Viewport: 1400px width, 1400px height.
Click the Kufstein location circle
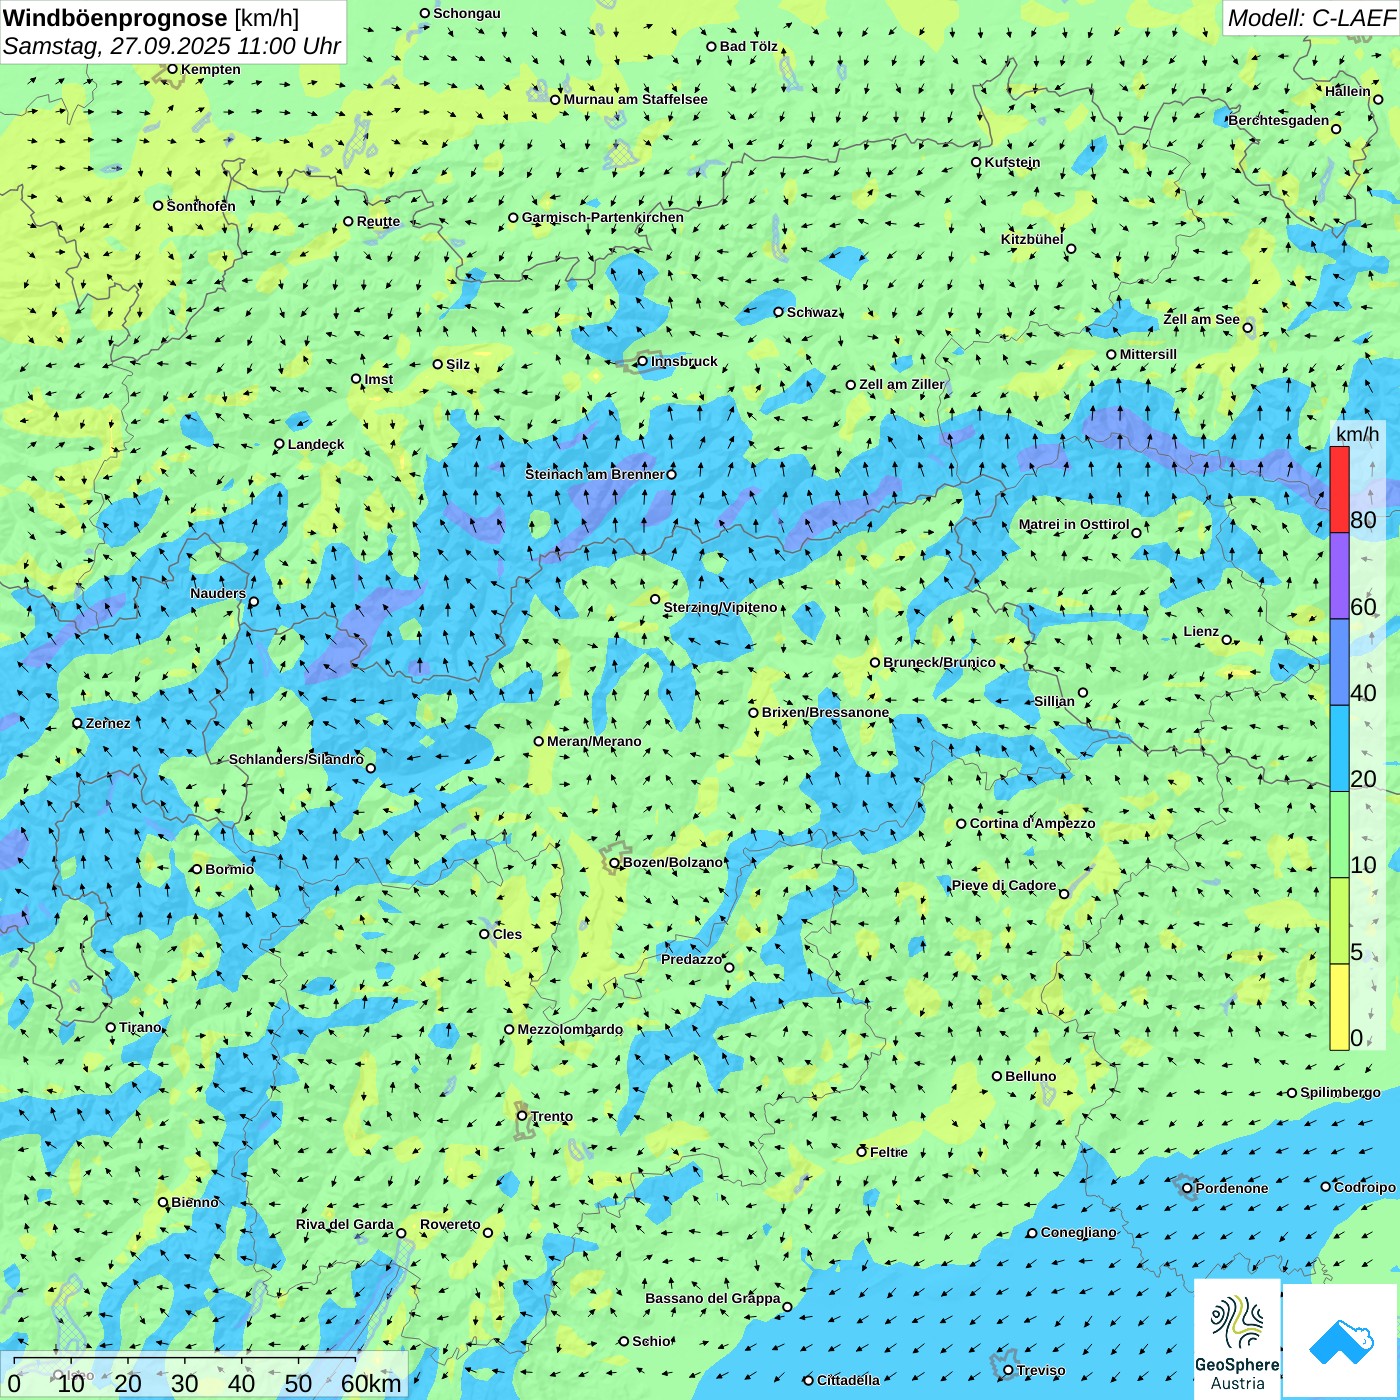[976, 162]
